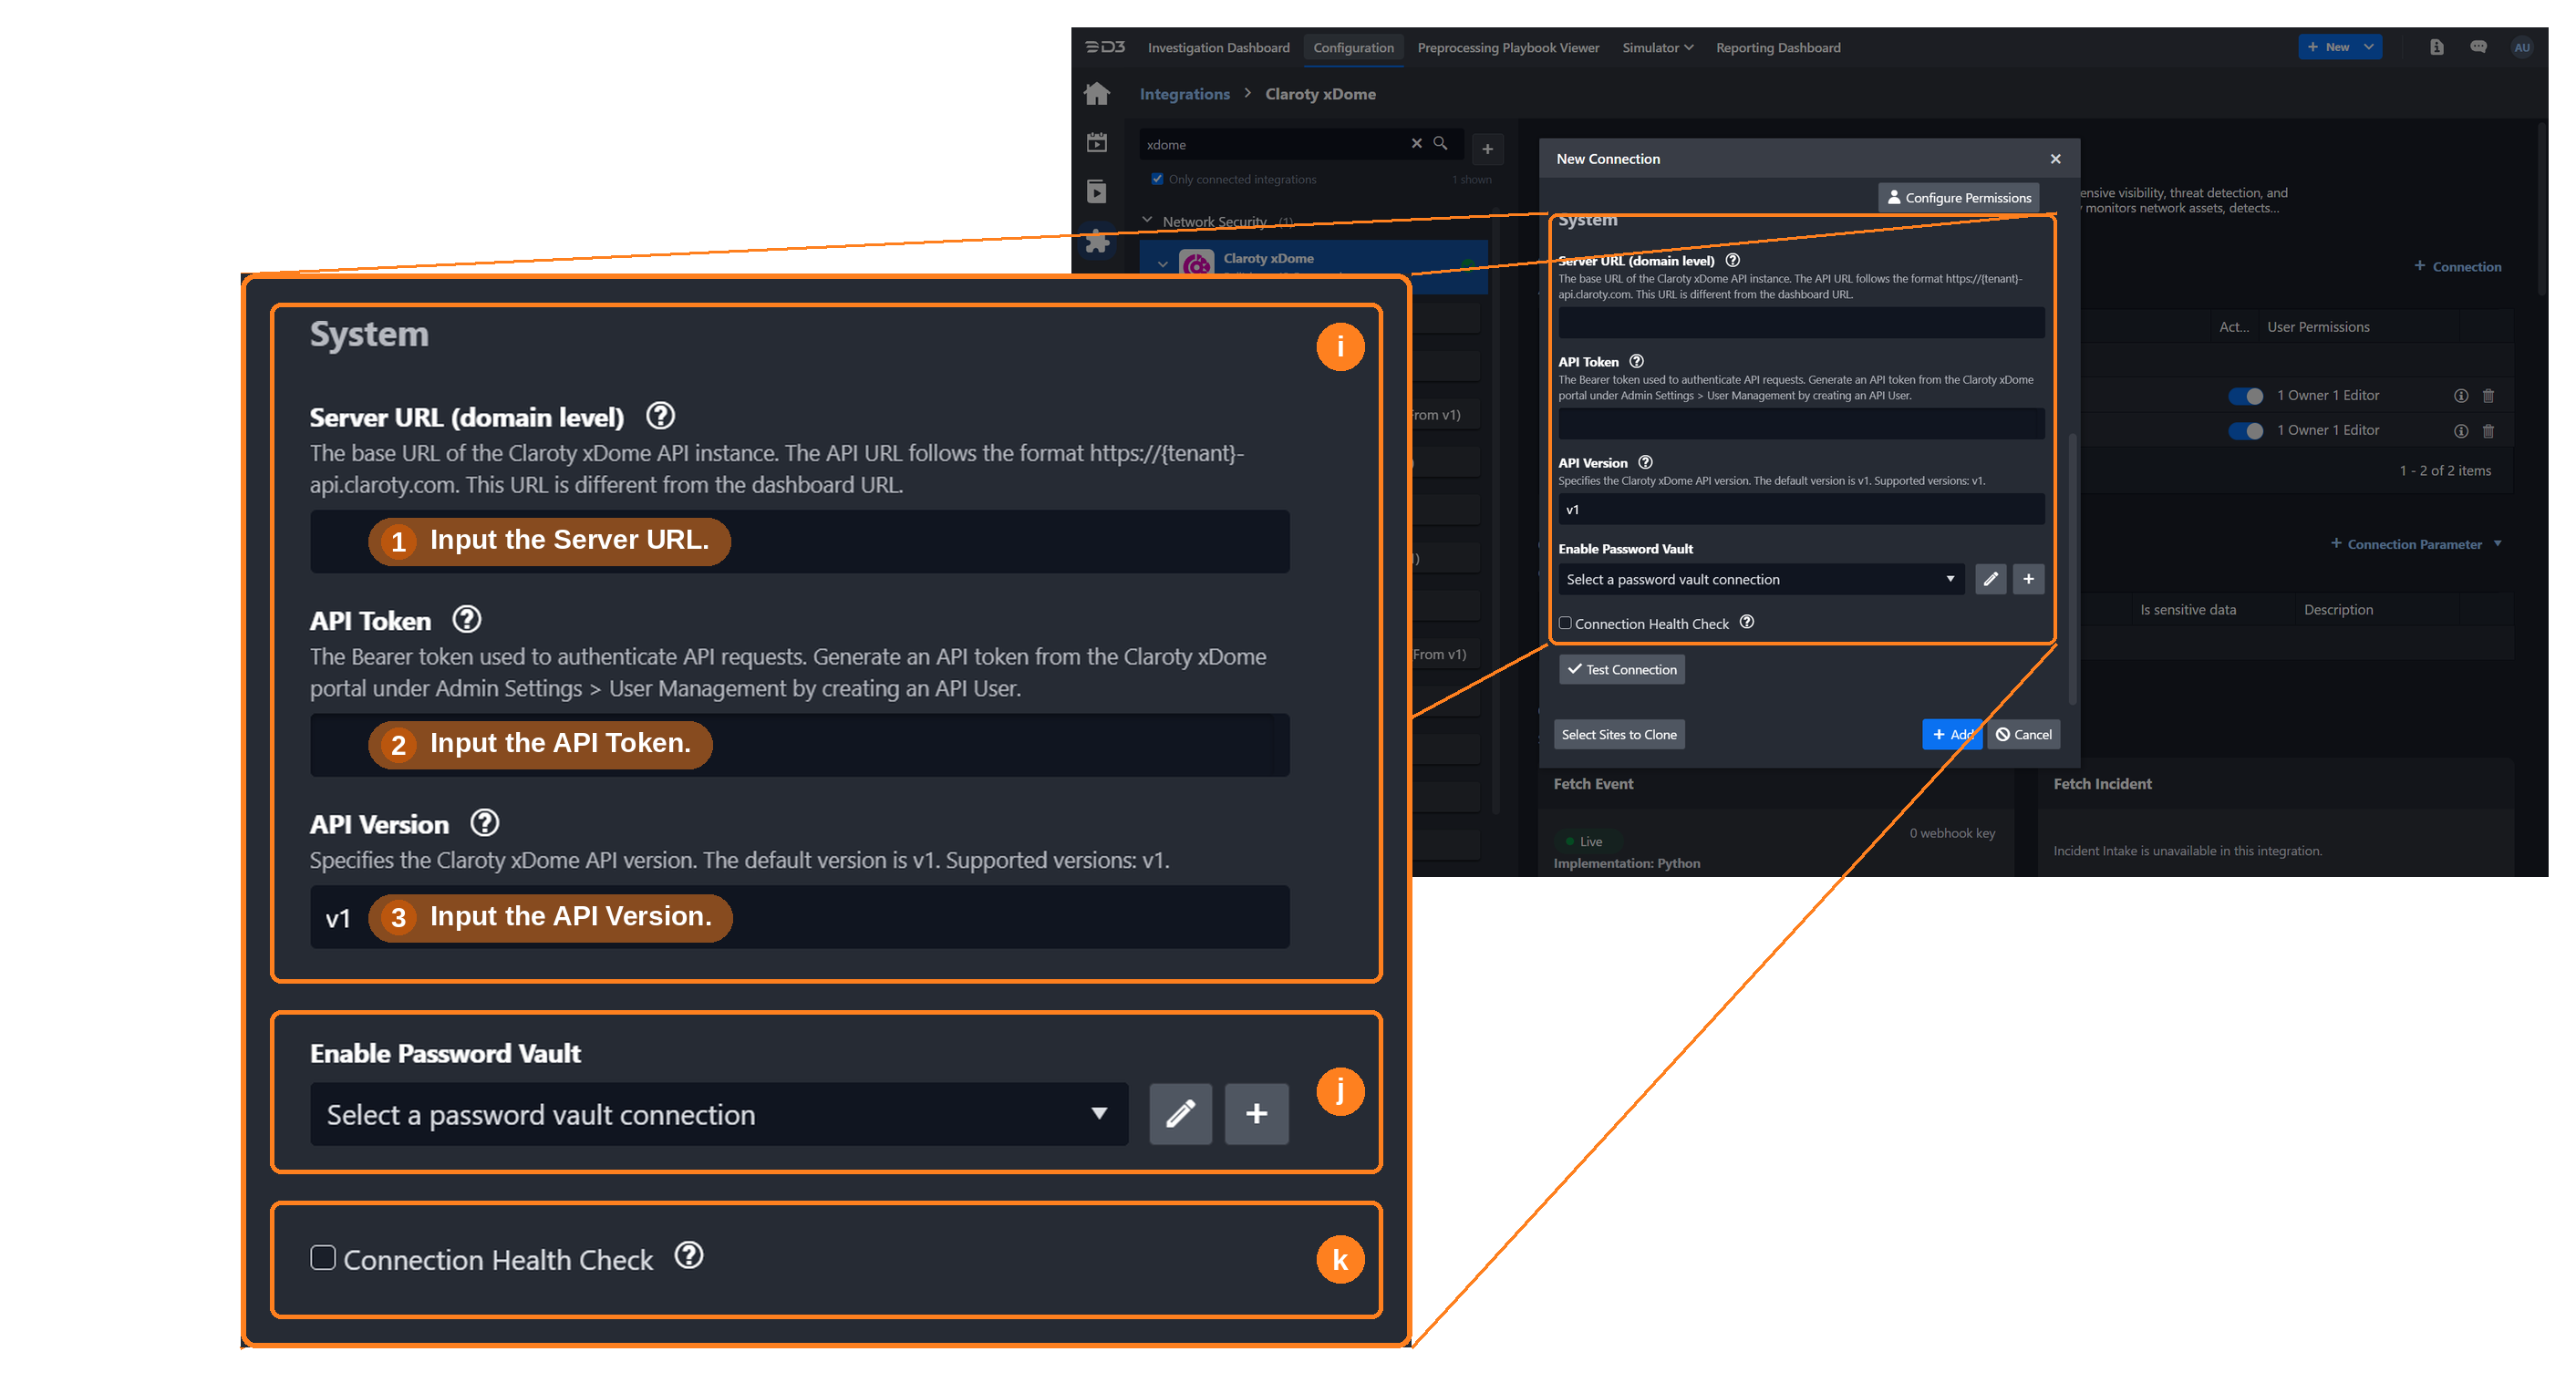Open the Preprocessing Playbook Viewer tab
The height and width of the screenshot is (1393, 2576).
(1508, 47)
